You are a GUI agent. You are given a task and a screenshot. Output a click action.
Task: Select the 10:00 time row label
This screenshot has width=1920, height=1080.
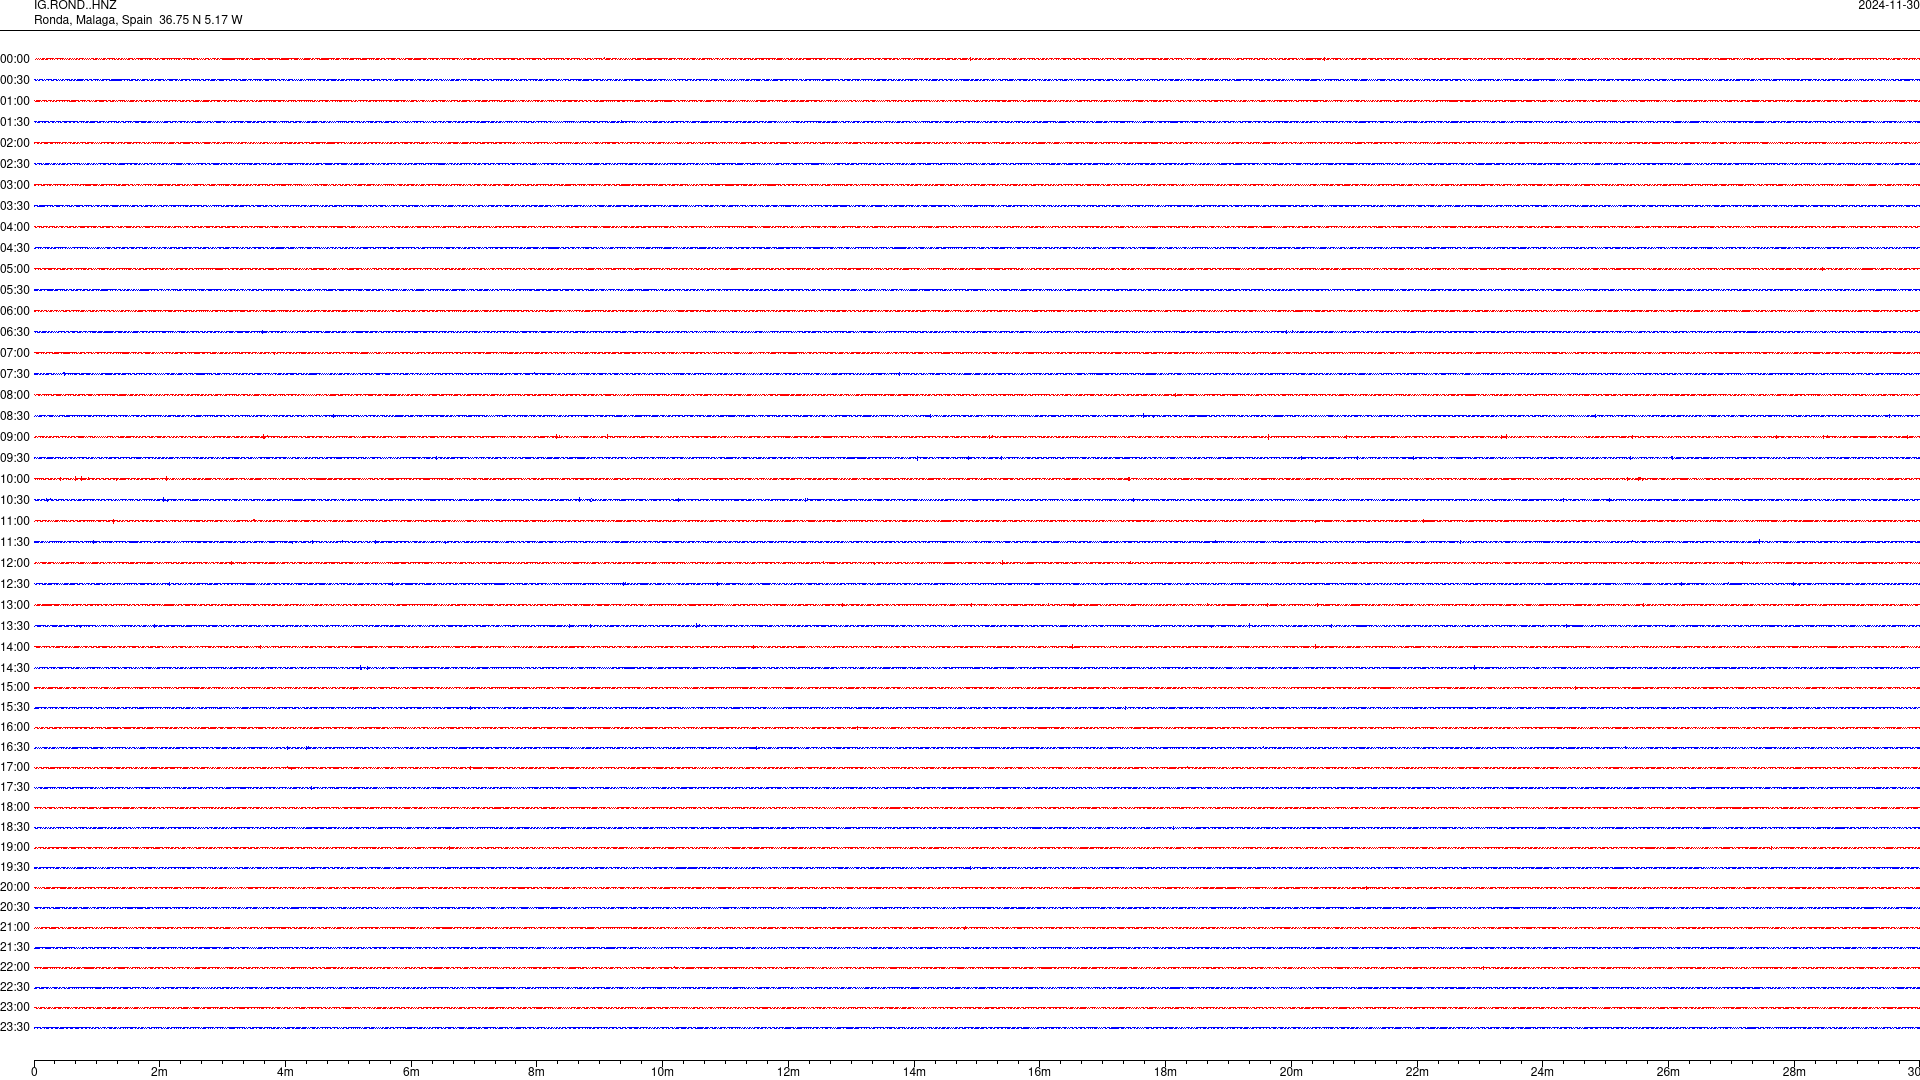(x=15, y=479)
